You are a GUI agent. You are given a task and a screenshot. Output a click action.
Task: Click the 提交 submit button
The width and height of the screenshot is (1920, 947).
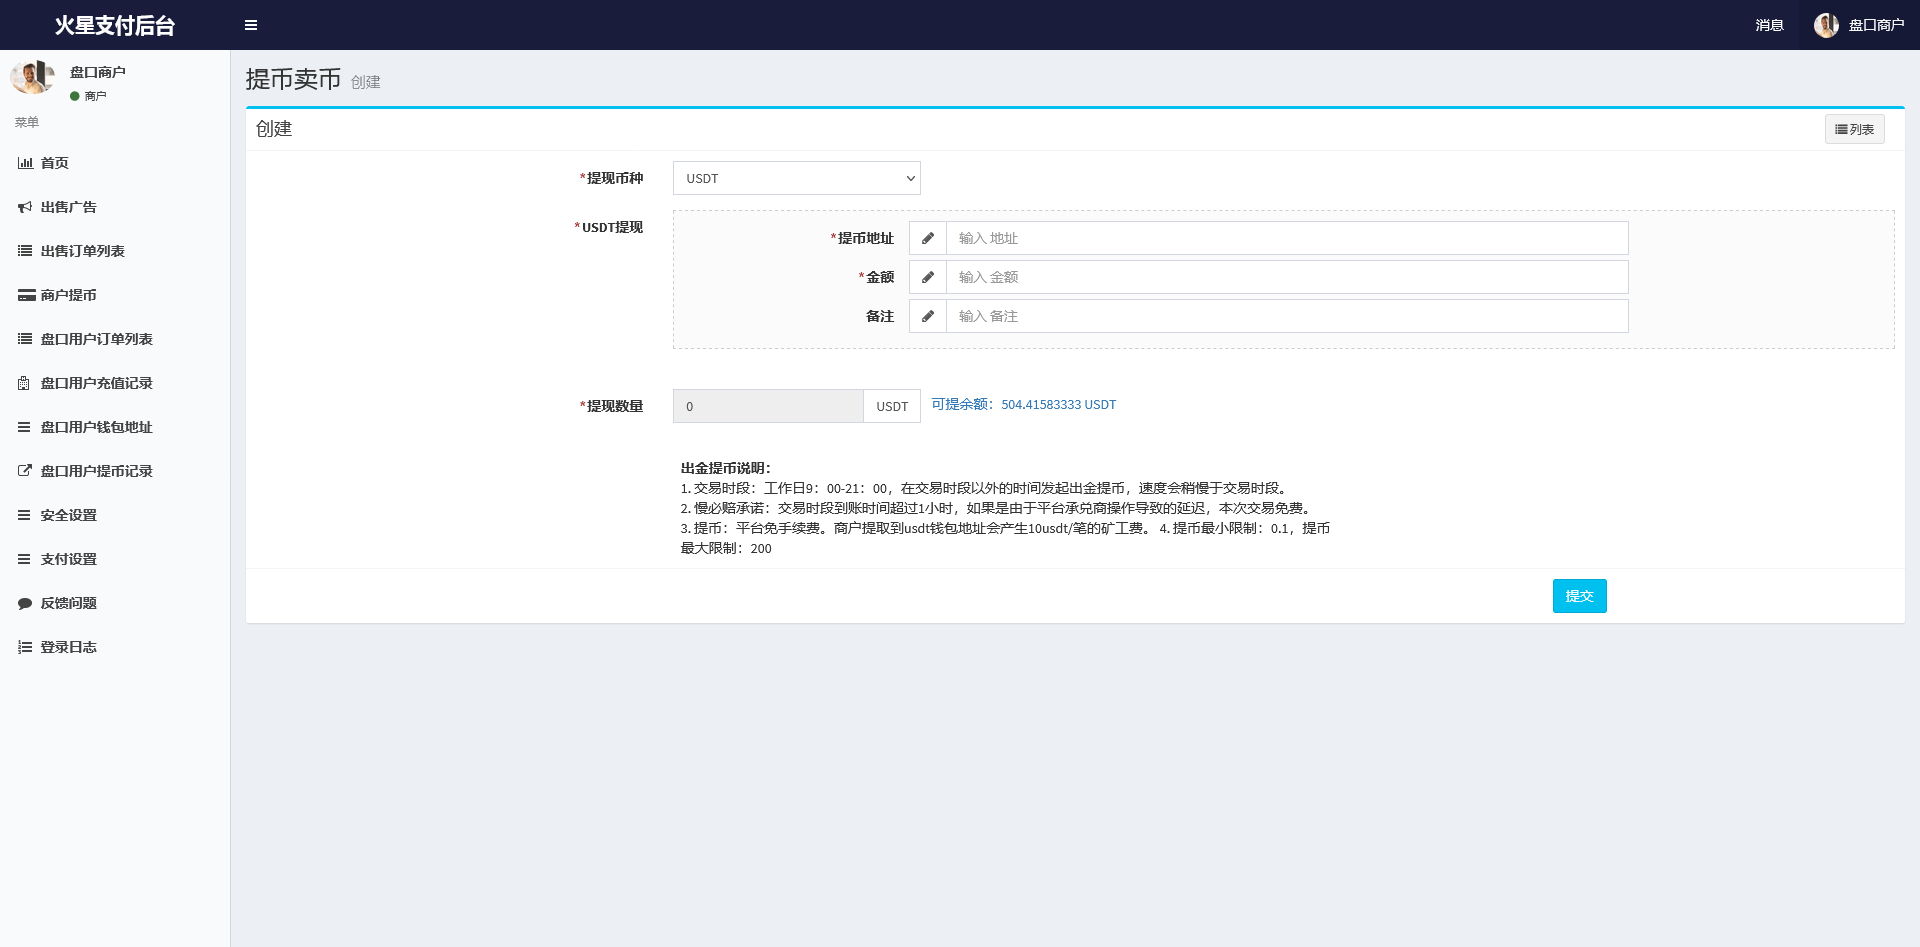[x=1579, y=595]
